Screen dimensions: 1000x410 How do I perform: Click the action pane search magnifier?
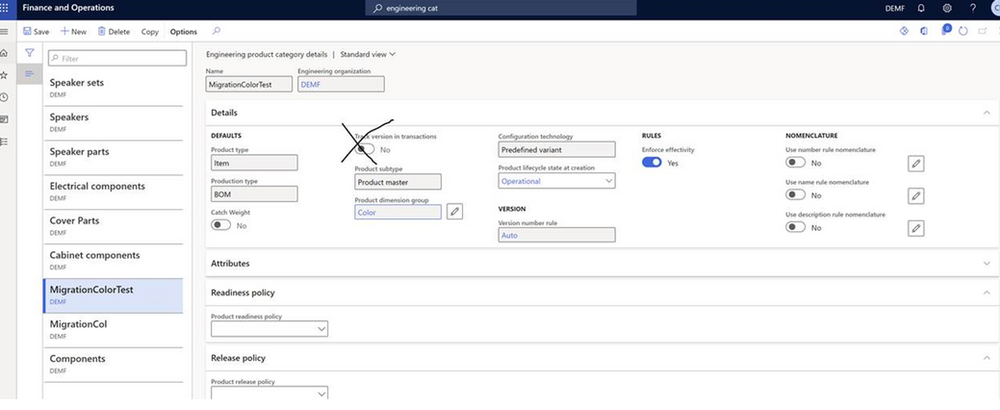[x=216, y=31]
